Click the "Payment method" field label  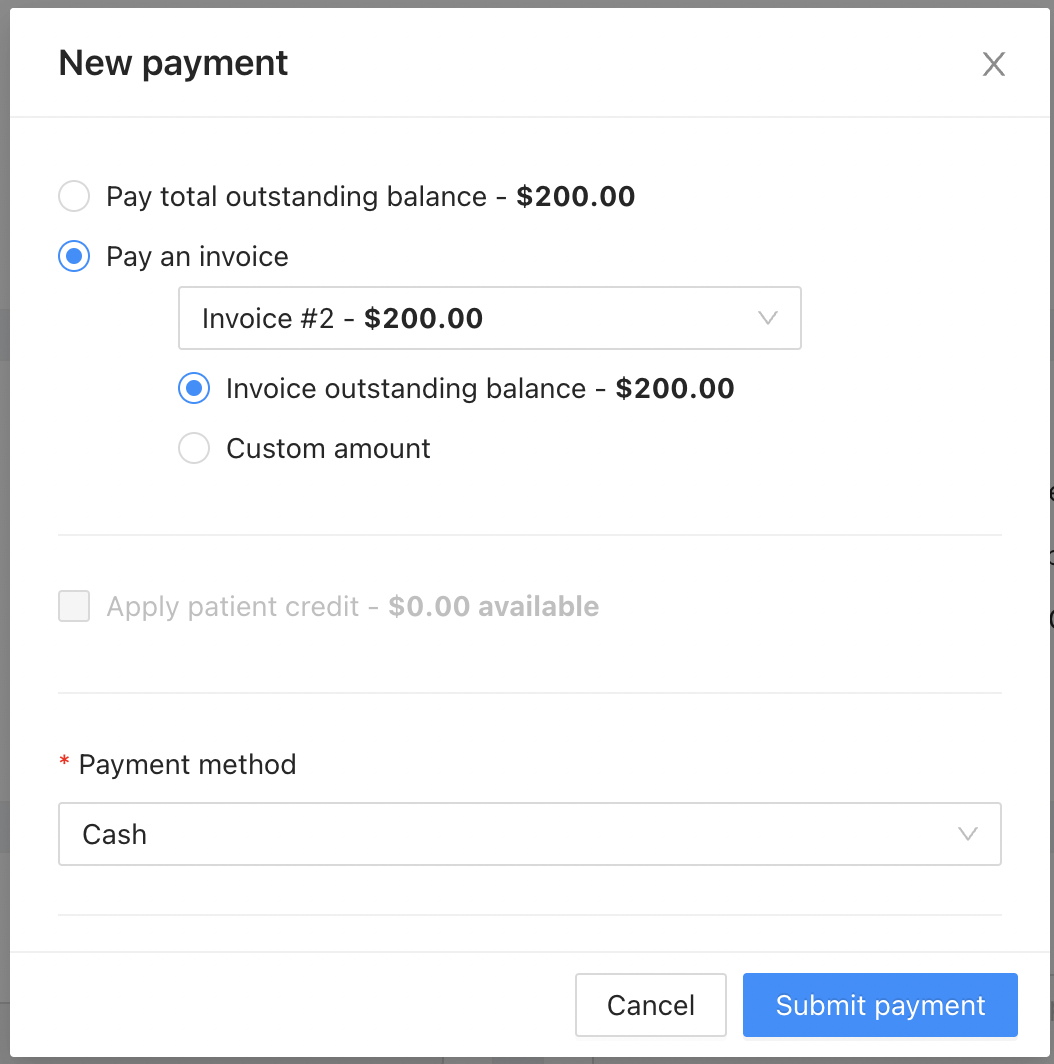coord(188,765)
